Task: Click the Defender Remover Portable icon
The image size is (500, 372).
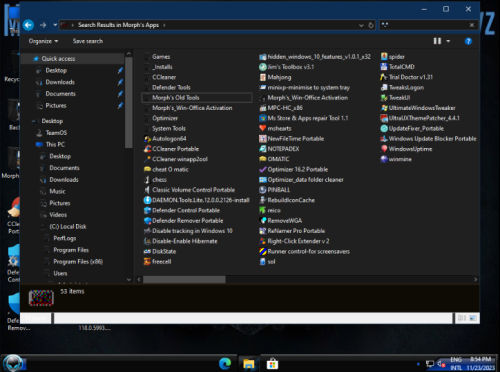Action: coord(147,221)
